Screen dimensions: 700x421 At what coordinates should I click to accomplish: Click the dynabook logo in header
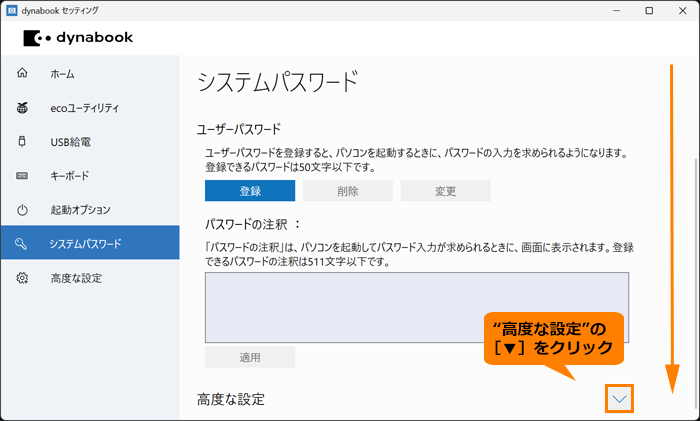78,38
